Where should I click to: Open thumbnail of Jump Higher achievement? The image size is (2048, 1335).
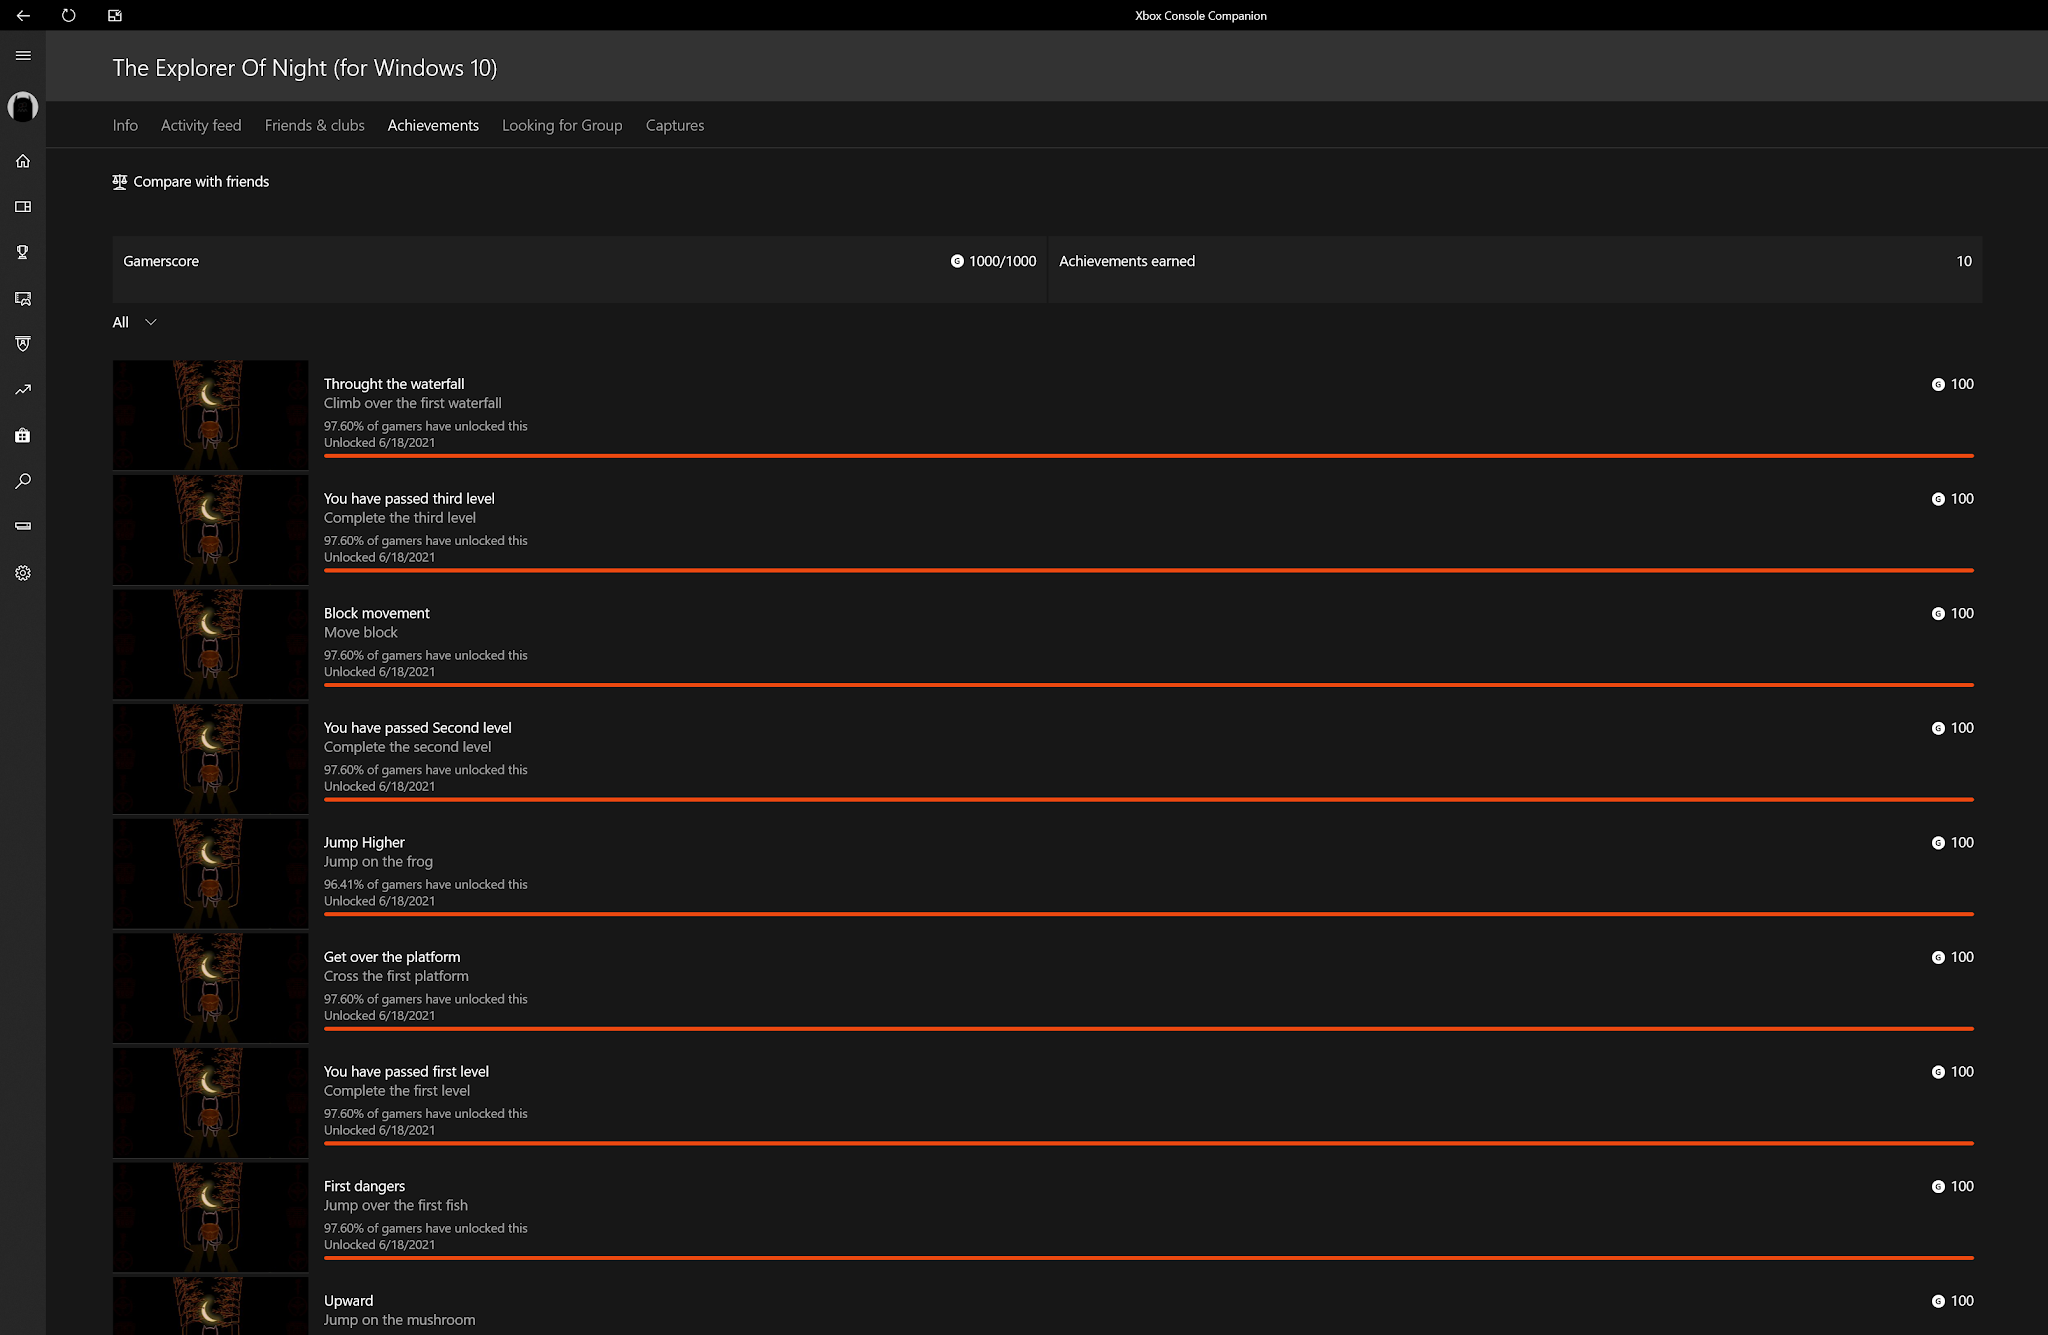(210, 873)
